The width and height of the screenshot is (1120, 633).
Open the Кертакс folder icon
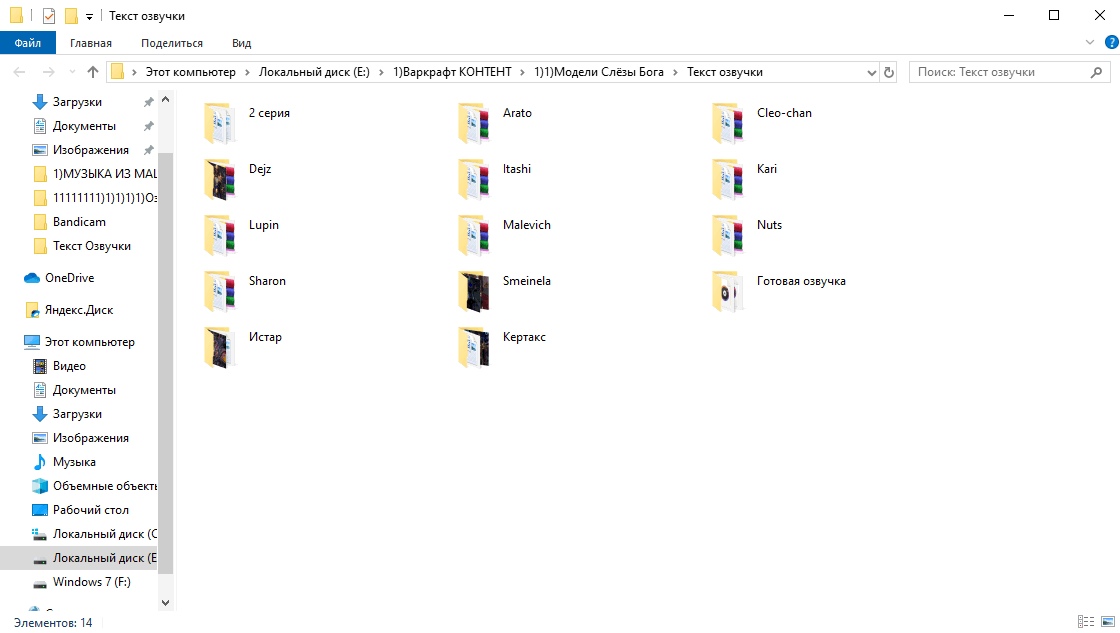click(474, 347)
